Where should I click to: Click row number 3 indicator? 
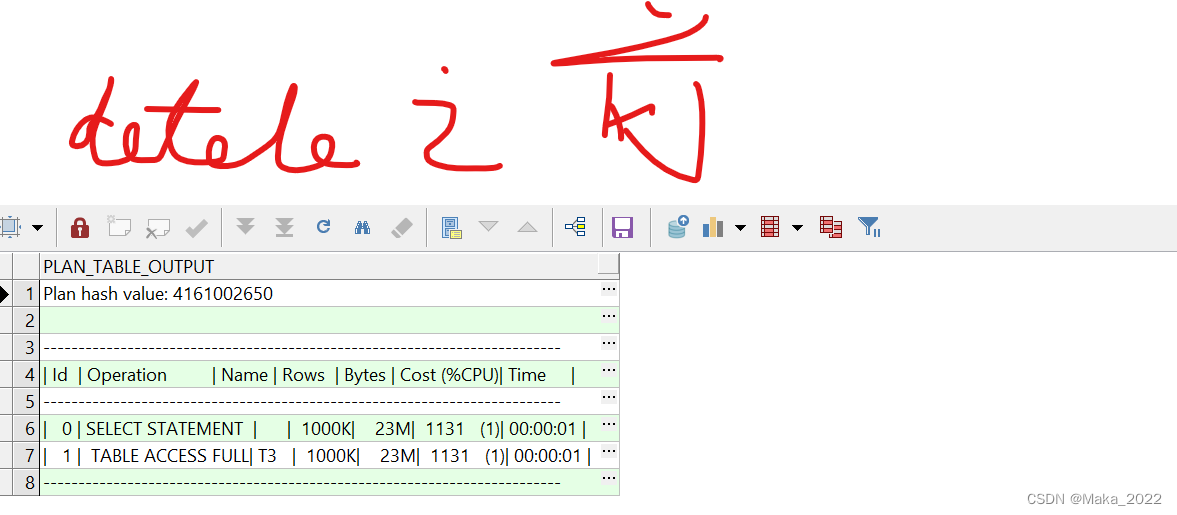coord(26,348)
